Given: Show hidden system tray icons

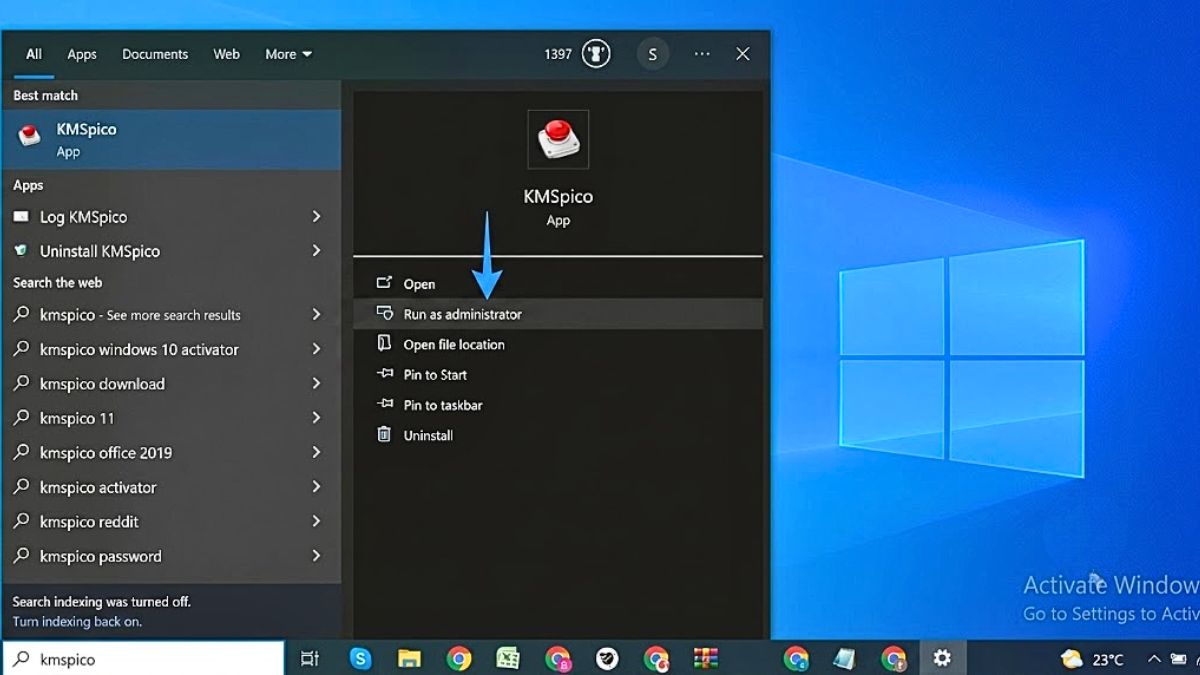Looking at the screenshot, I should pyautogui.click(x=1154, y=659).
